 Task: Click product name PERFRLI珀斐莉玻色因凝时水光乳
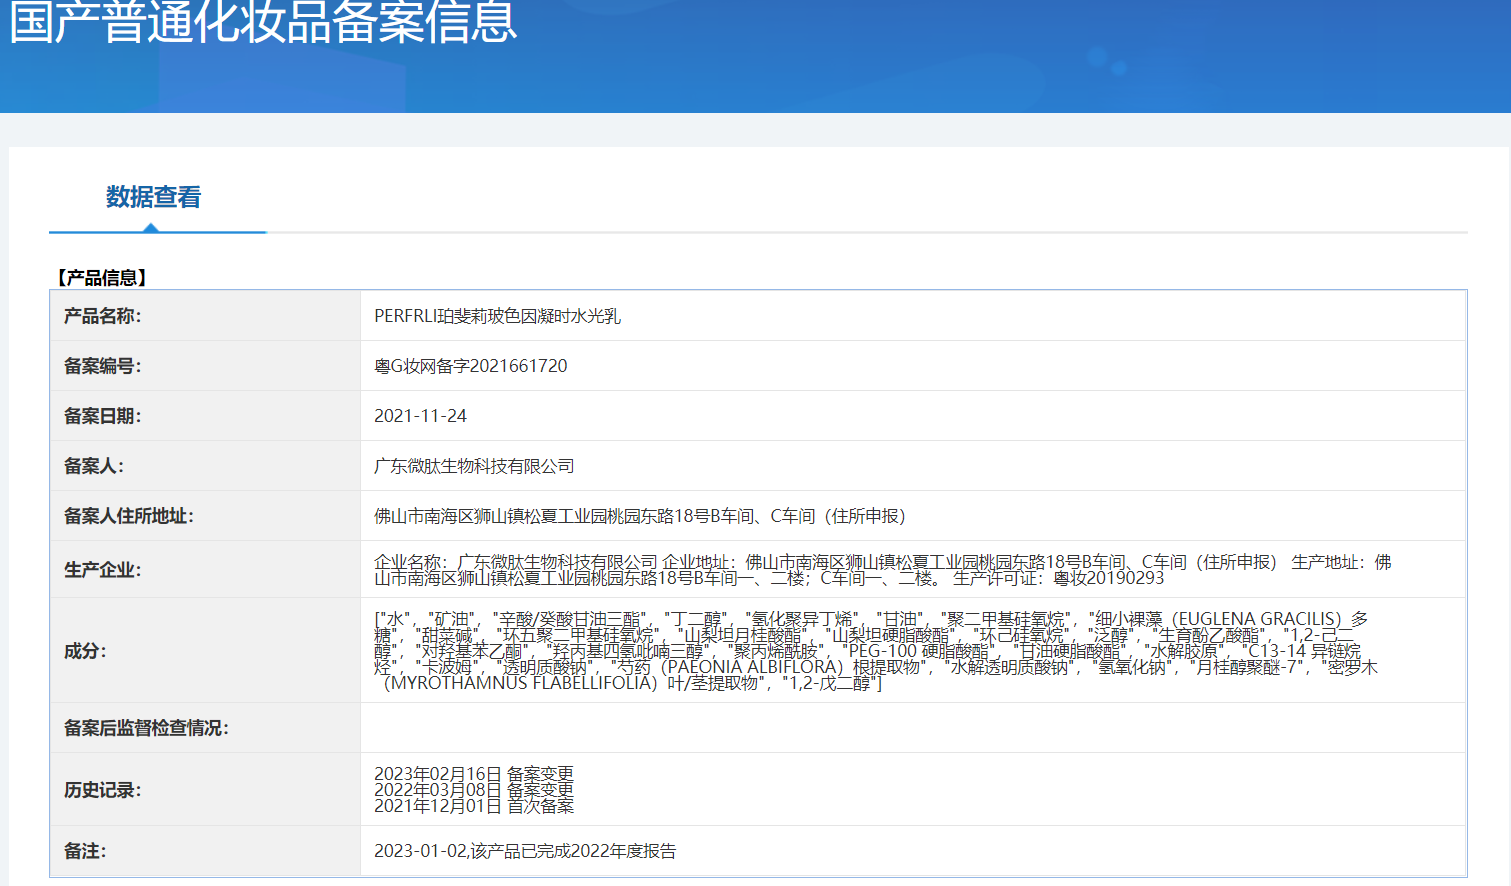pyautogui.click(x=497, y=316)
